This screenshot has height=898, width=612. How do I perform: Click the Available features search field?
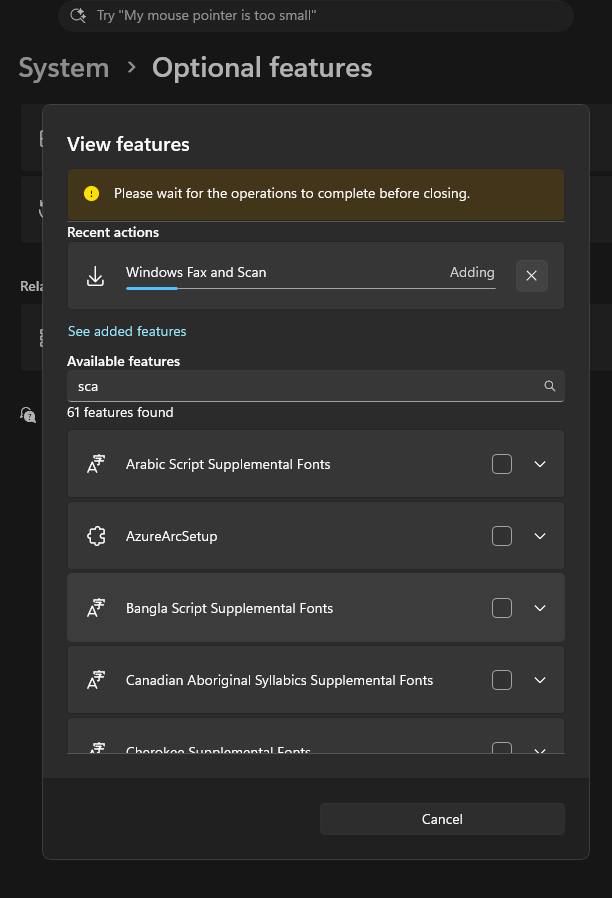(x=315, y=386)
